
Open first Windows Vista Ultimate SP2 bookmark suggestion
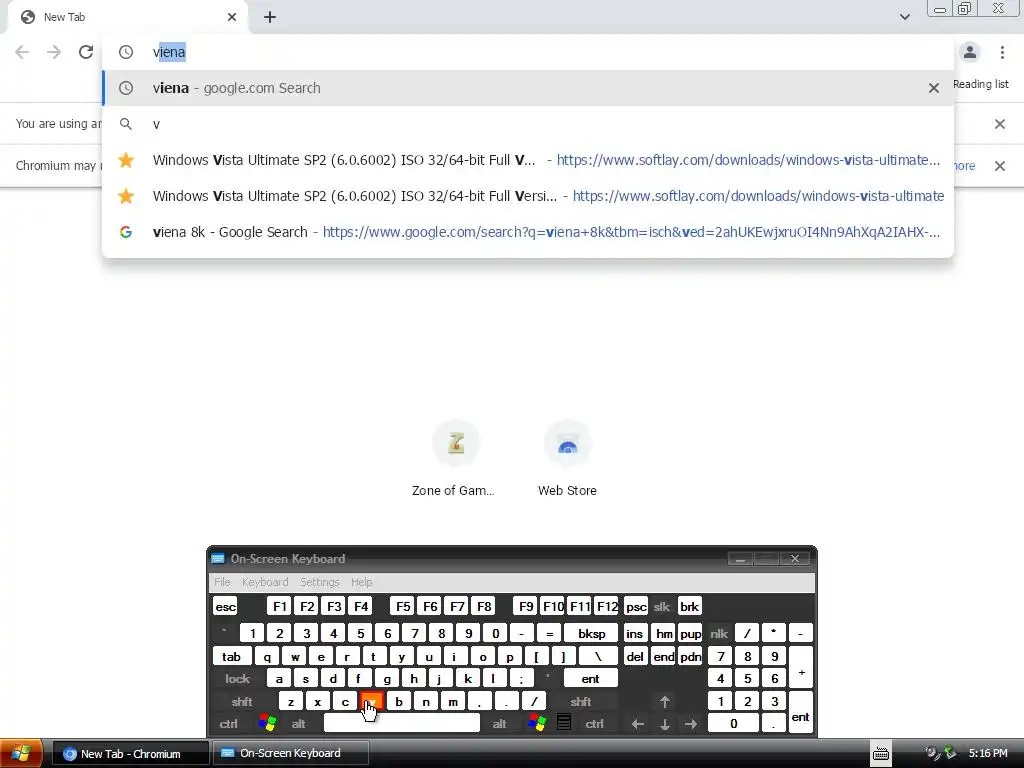click(528, 160)
